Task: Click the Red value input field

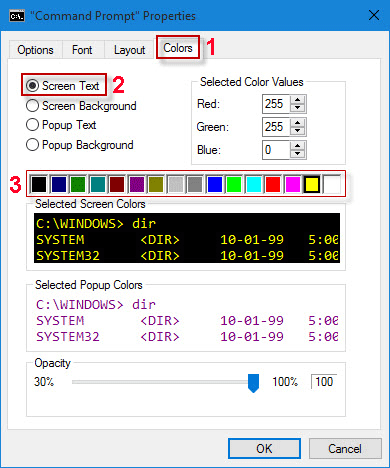Action: (x=276, y=104)
